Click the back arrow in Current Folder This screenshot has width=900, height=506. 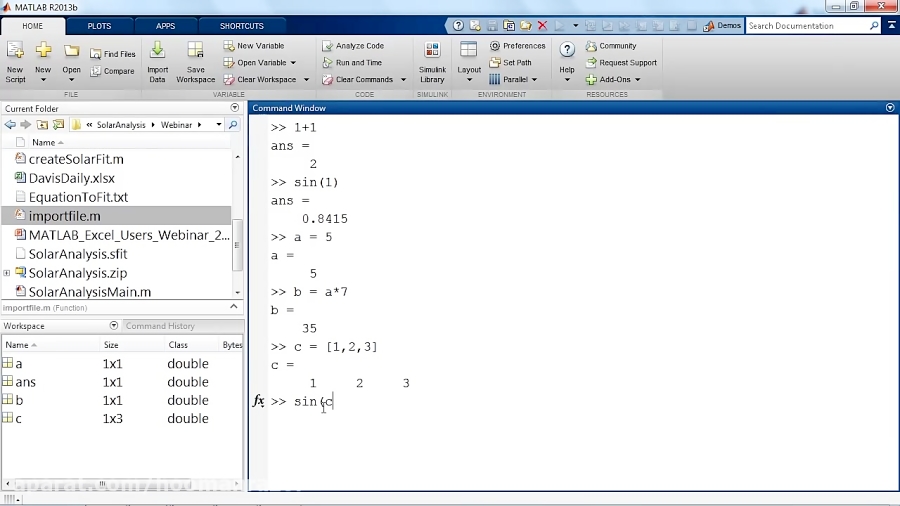(x=10, y=124)
